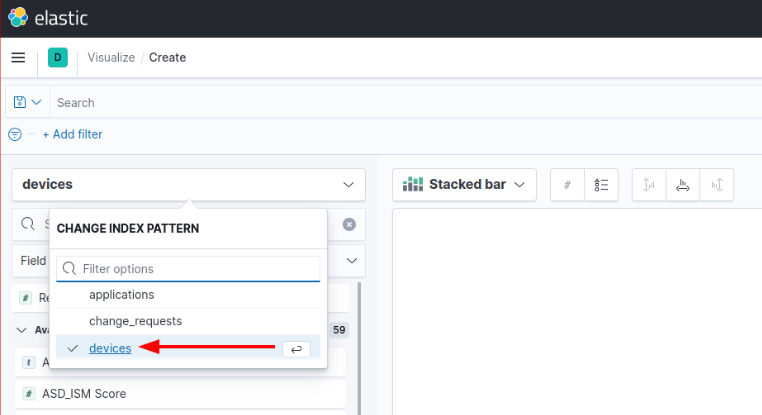
Task: Click the right value axis button
Action: coord(717,185)
